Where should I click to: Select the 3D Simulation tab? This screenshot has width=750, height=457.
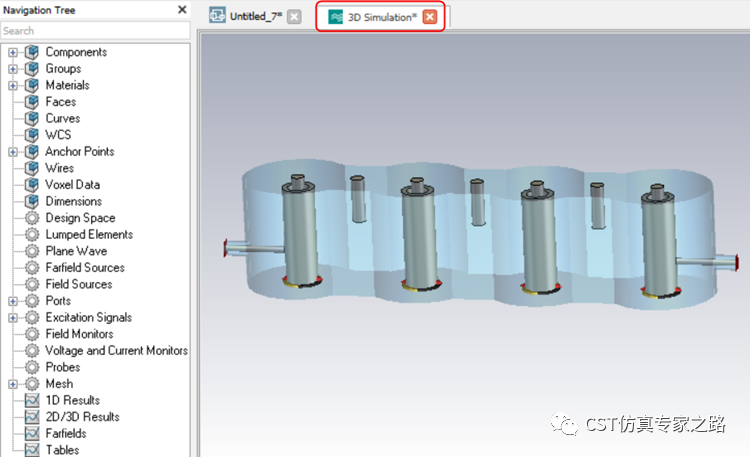click(x=382, y=17)
